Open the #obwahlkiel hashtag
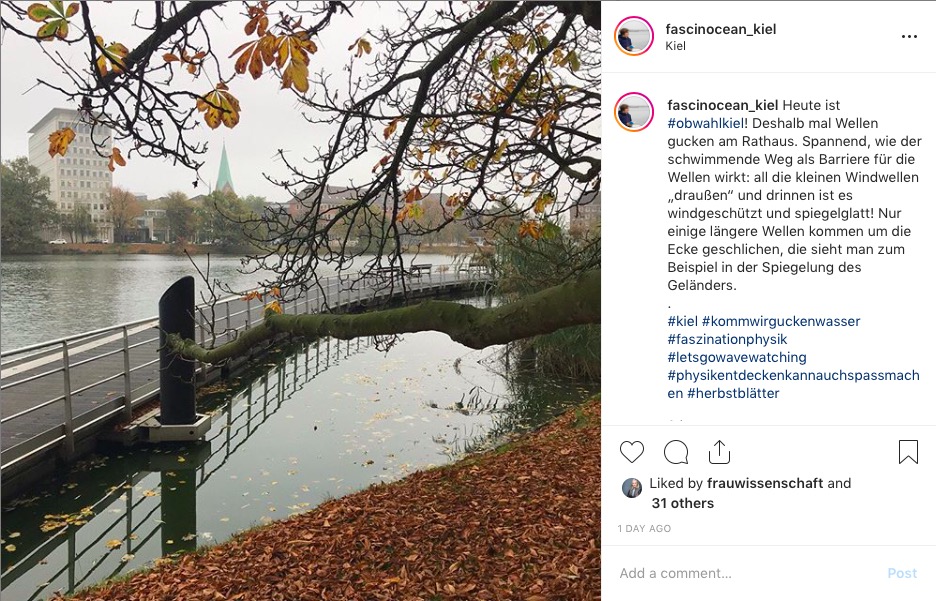The width and height of the screenshot is (936, 601). point(706,124)
